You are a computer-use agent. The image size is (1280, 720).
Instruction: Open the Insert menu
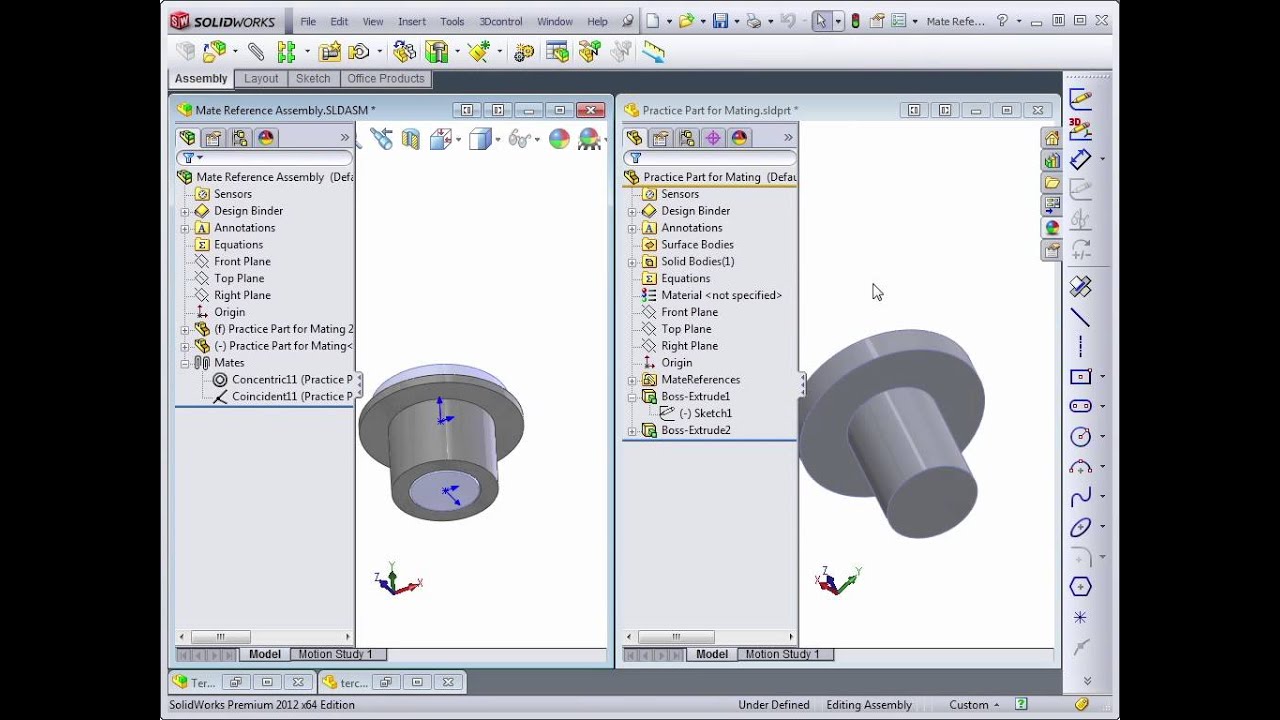(412, 21)
